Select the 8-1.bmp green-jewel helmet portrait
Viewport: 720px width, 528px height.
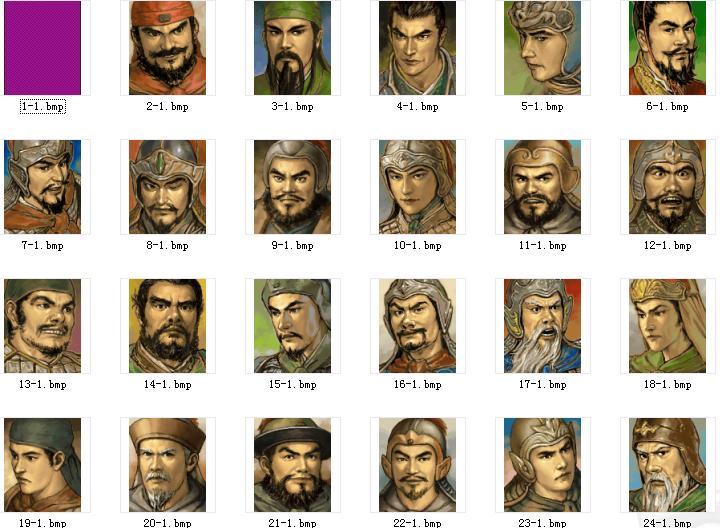(x=168, y=187)
